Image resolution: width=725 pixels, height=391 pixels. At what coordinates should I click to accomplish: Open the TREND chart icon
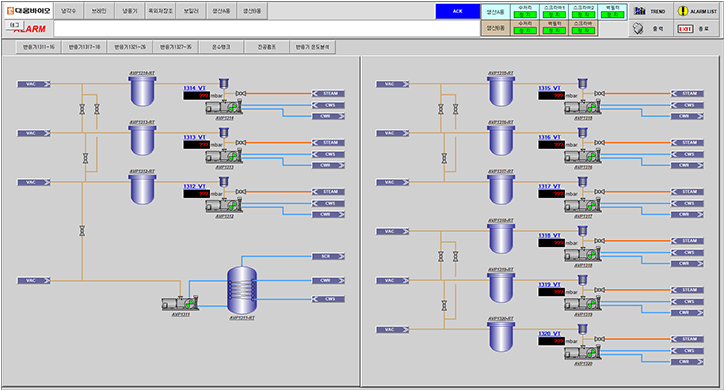pos(639,11)
